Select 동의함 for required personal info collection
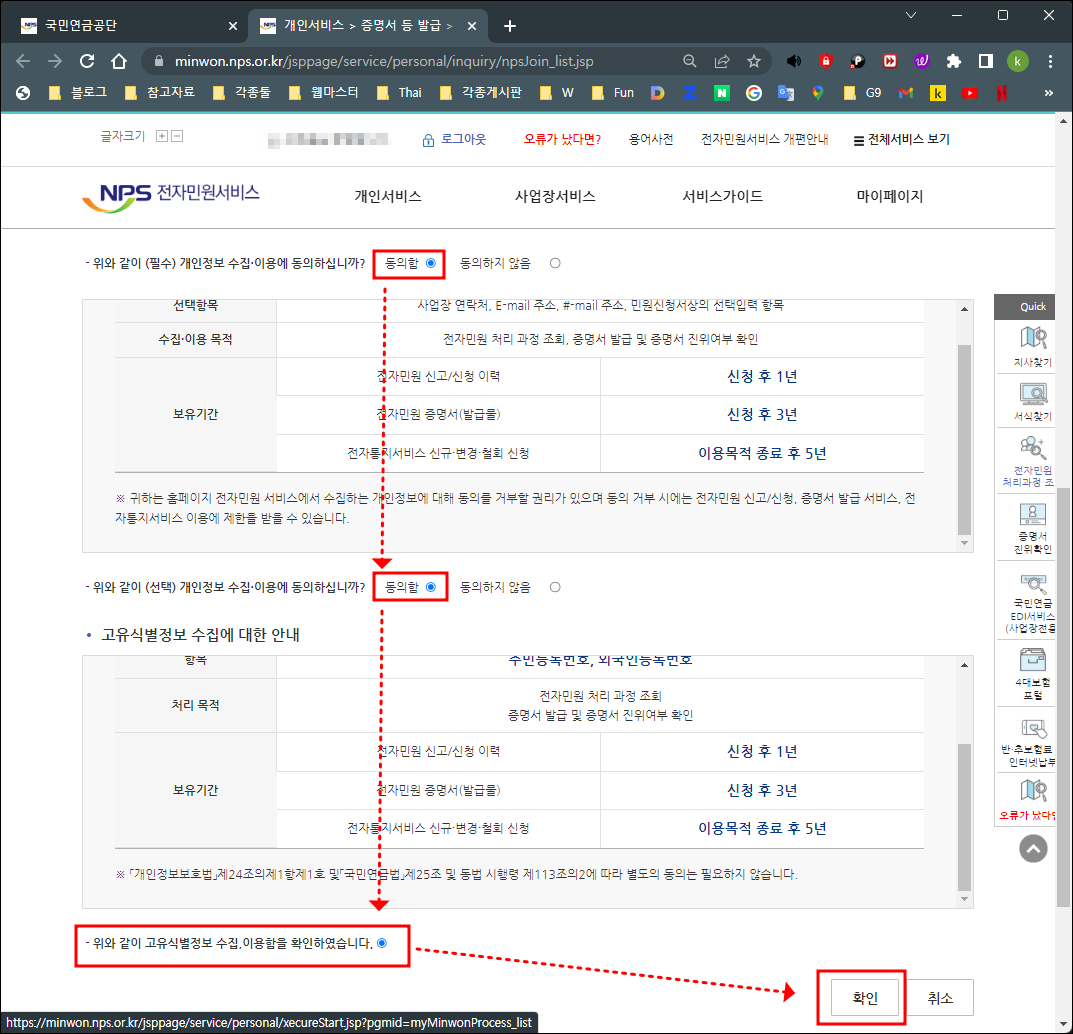The width and height of the screenshot is (1073, 1034). point(429,263)
